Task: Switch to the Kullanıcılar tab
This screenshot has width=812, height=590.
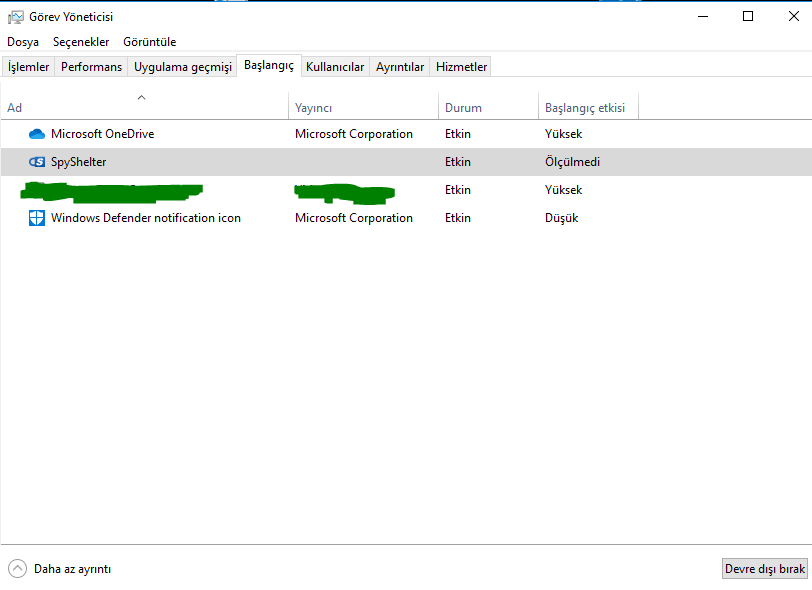Action: pyautogui.click(x=335, y=67)
